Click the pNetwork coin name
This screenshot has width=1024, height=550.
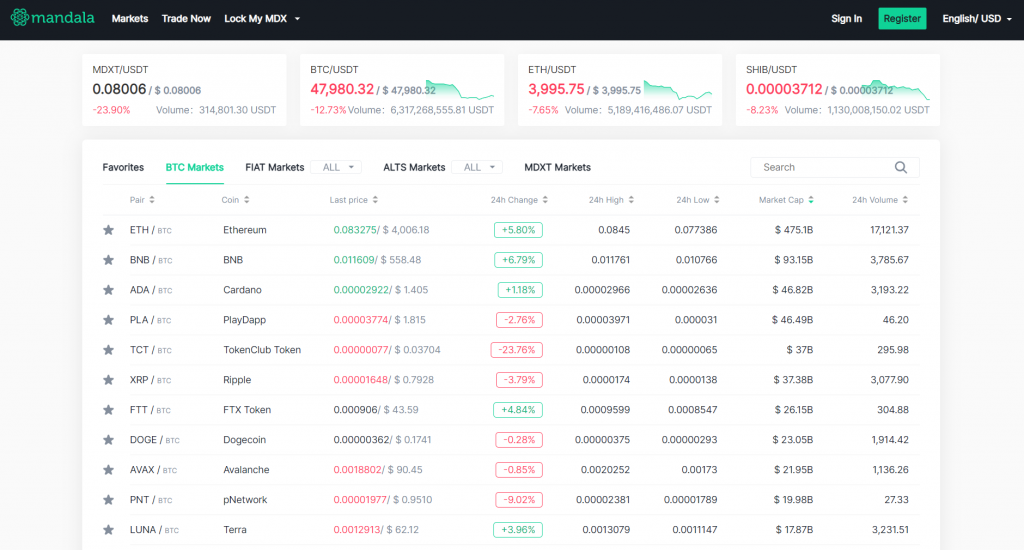[245, 500]
